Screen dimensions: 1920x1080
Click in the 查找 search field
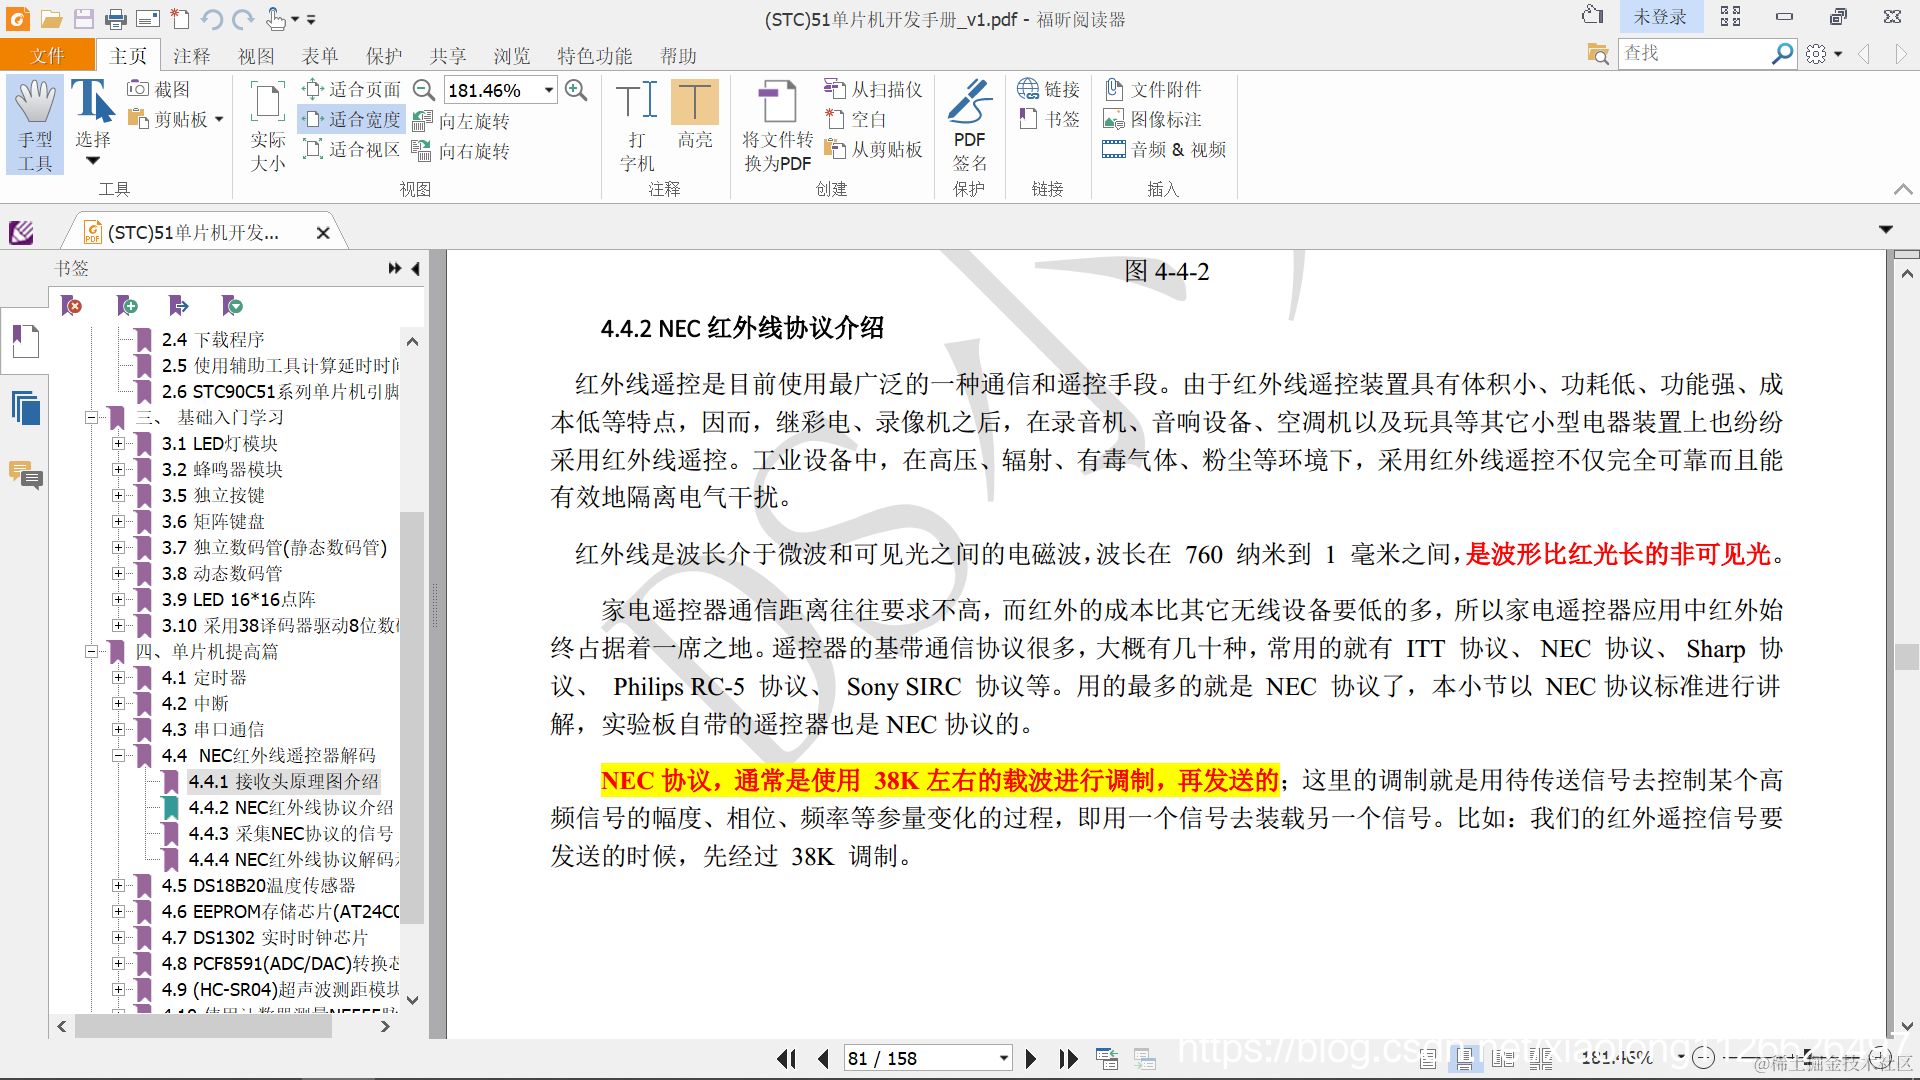(x=1692, y=53)
